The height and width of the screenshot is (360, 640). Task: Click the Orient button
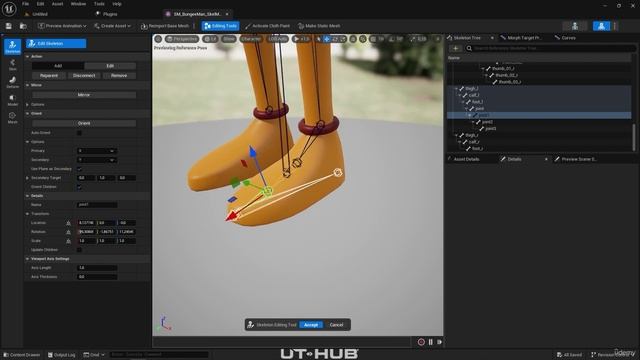pyautogui.click(x=84, y=123)
